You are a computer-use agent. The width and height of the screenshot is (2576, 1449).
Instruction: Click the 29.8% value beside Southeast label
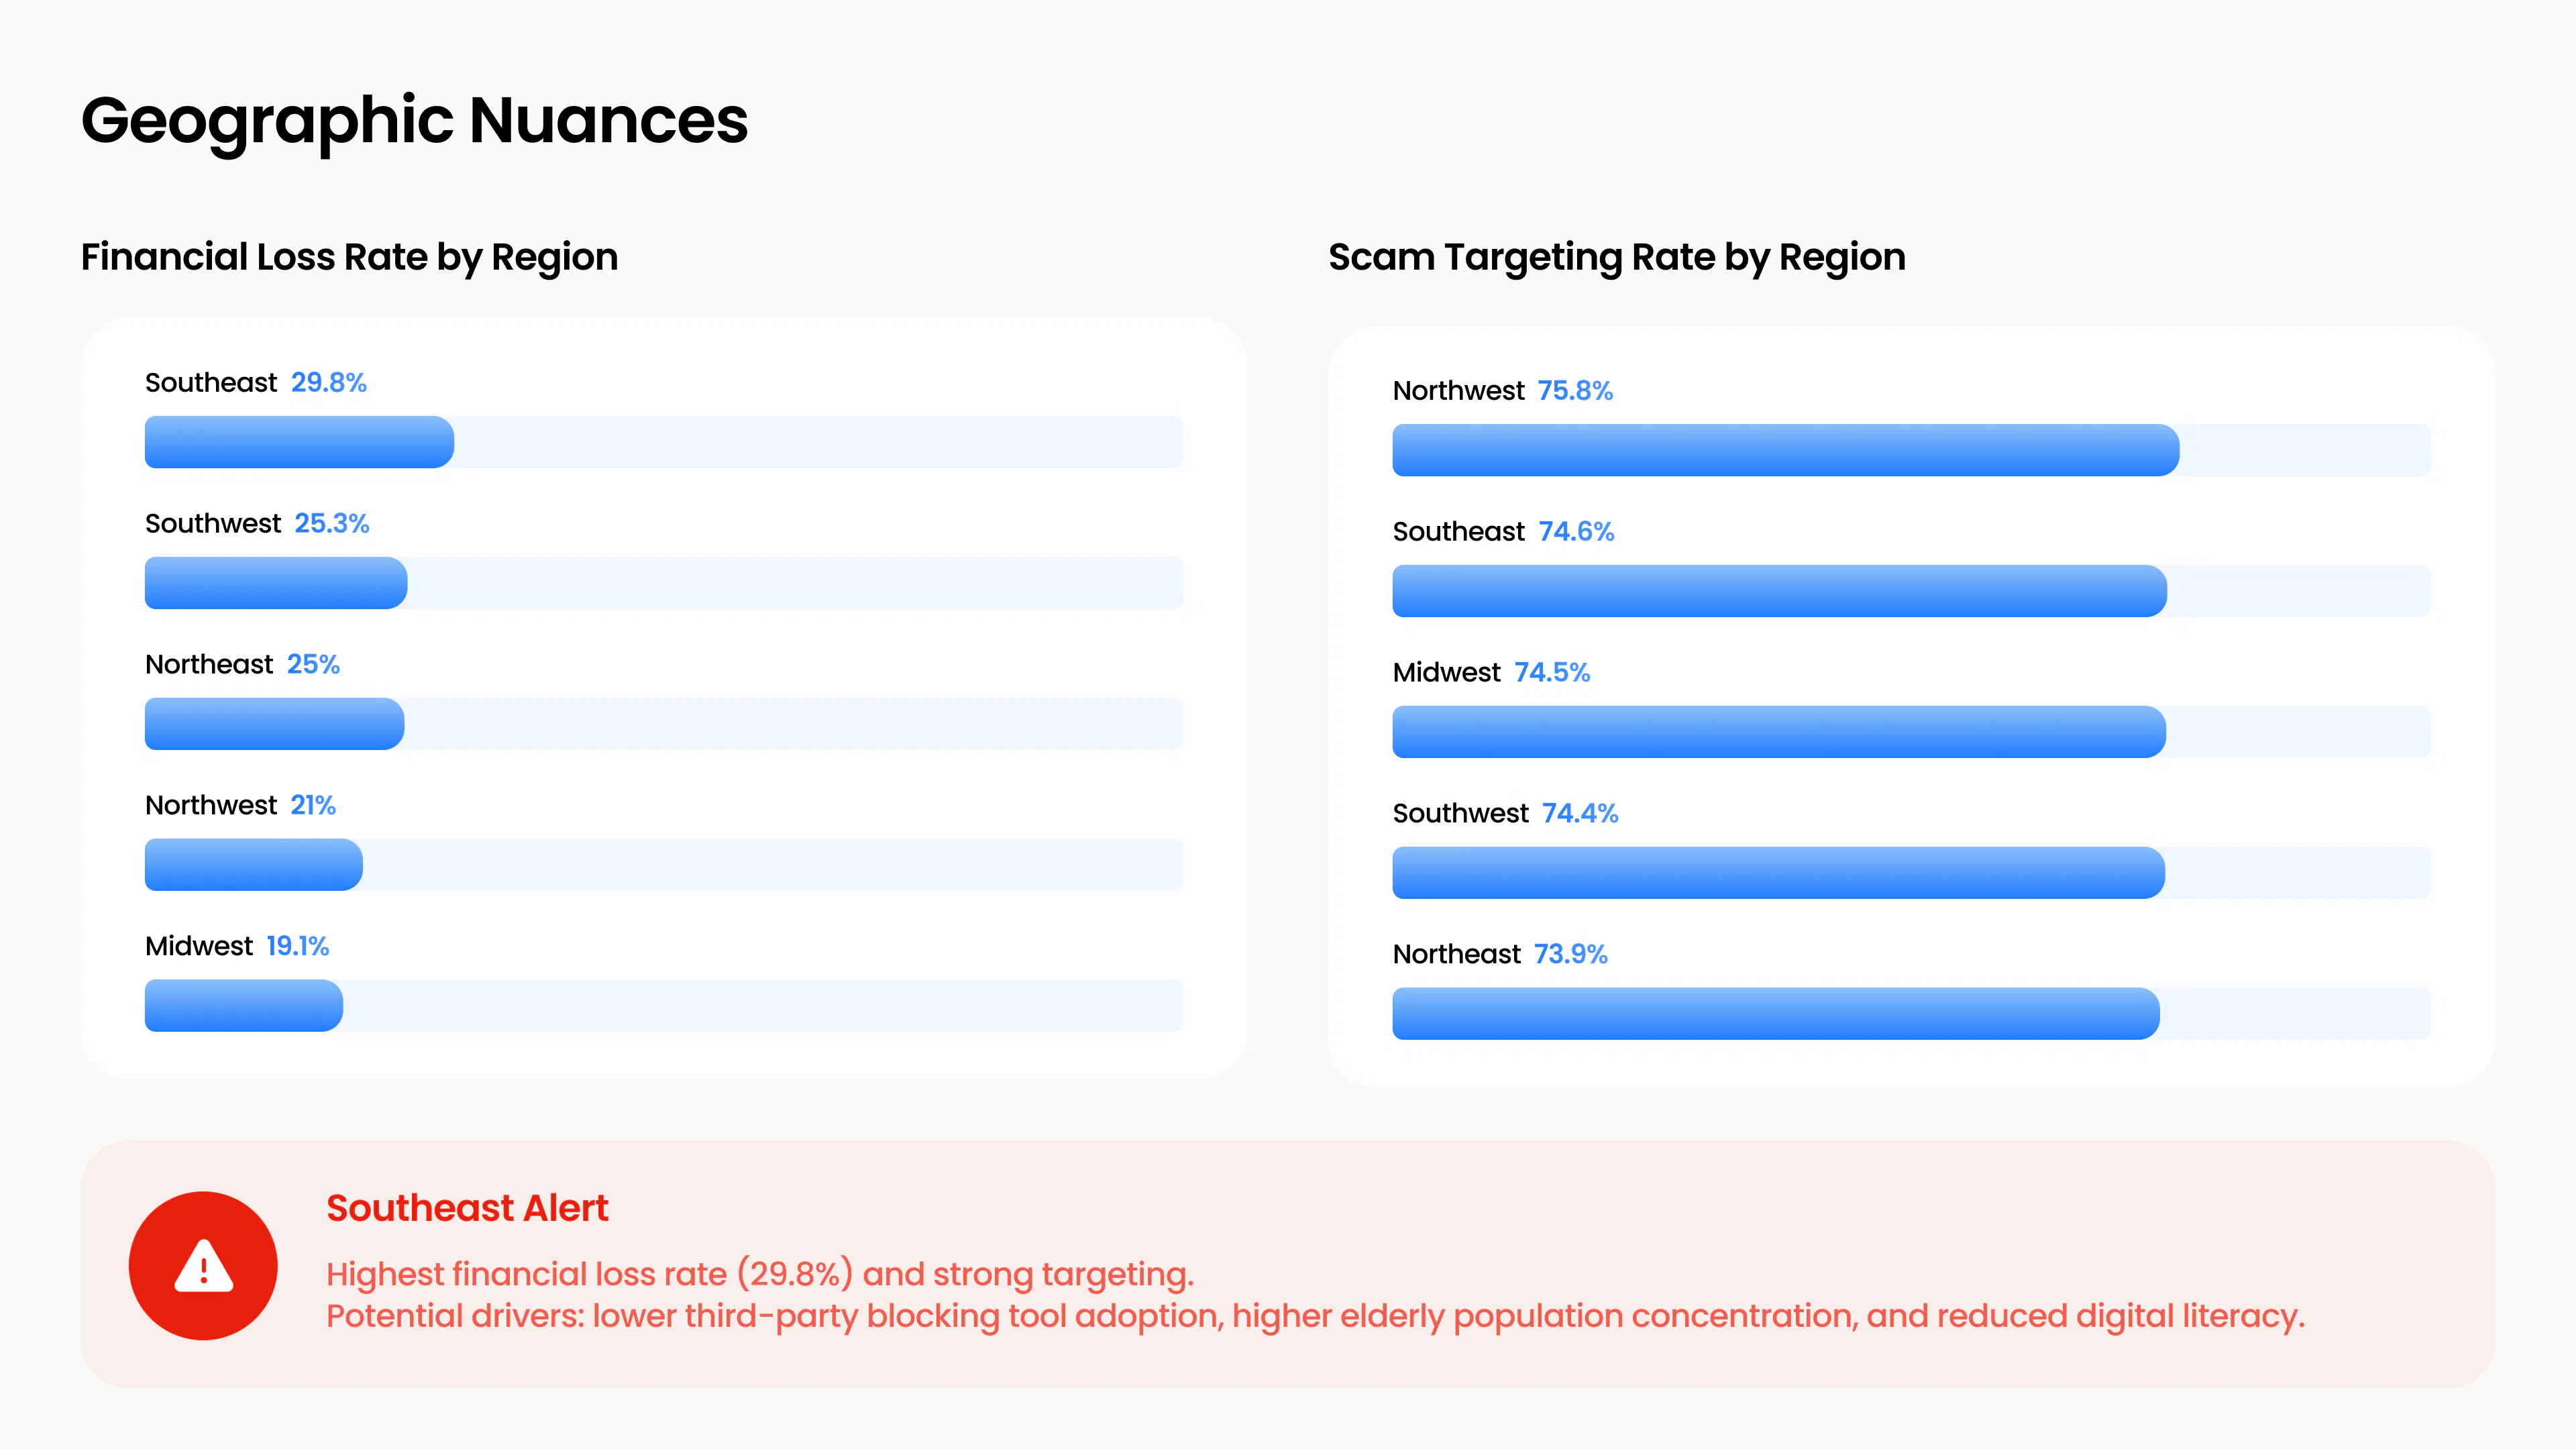[328, 383]
